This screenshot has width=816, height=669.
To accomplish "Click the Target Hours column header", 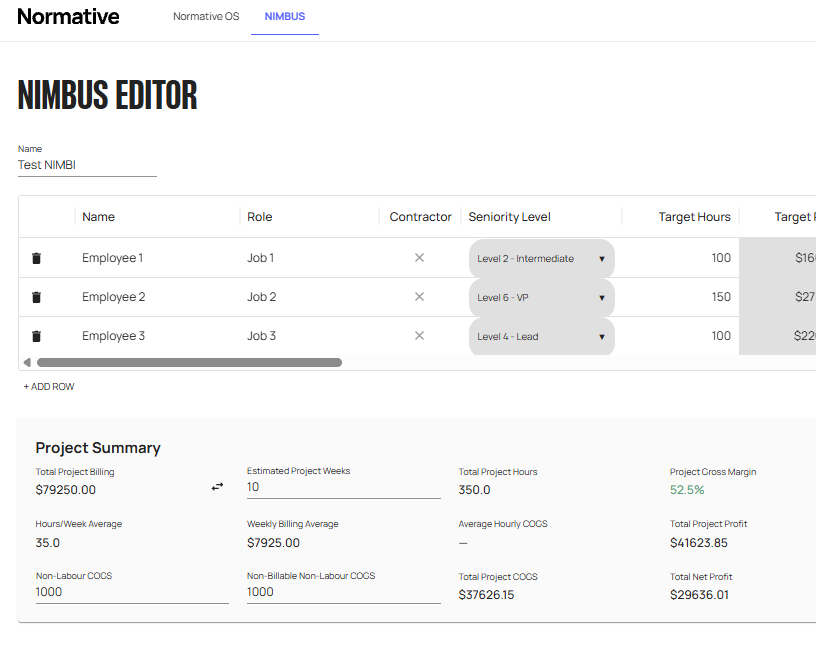I will coord(694,217).
